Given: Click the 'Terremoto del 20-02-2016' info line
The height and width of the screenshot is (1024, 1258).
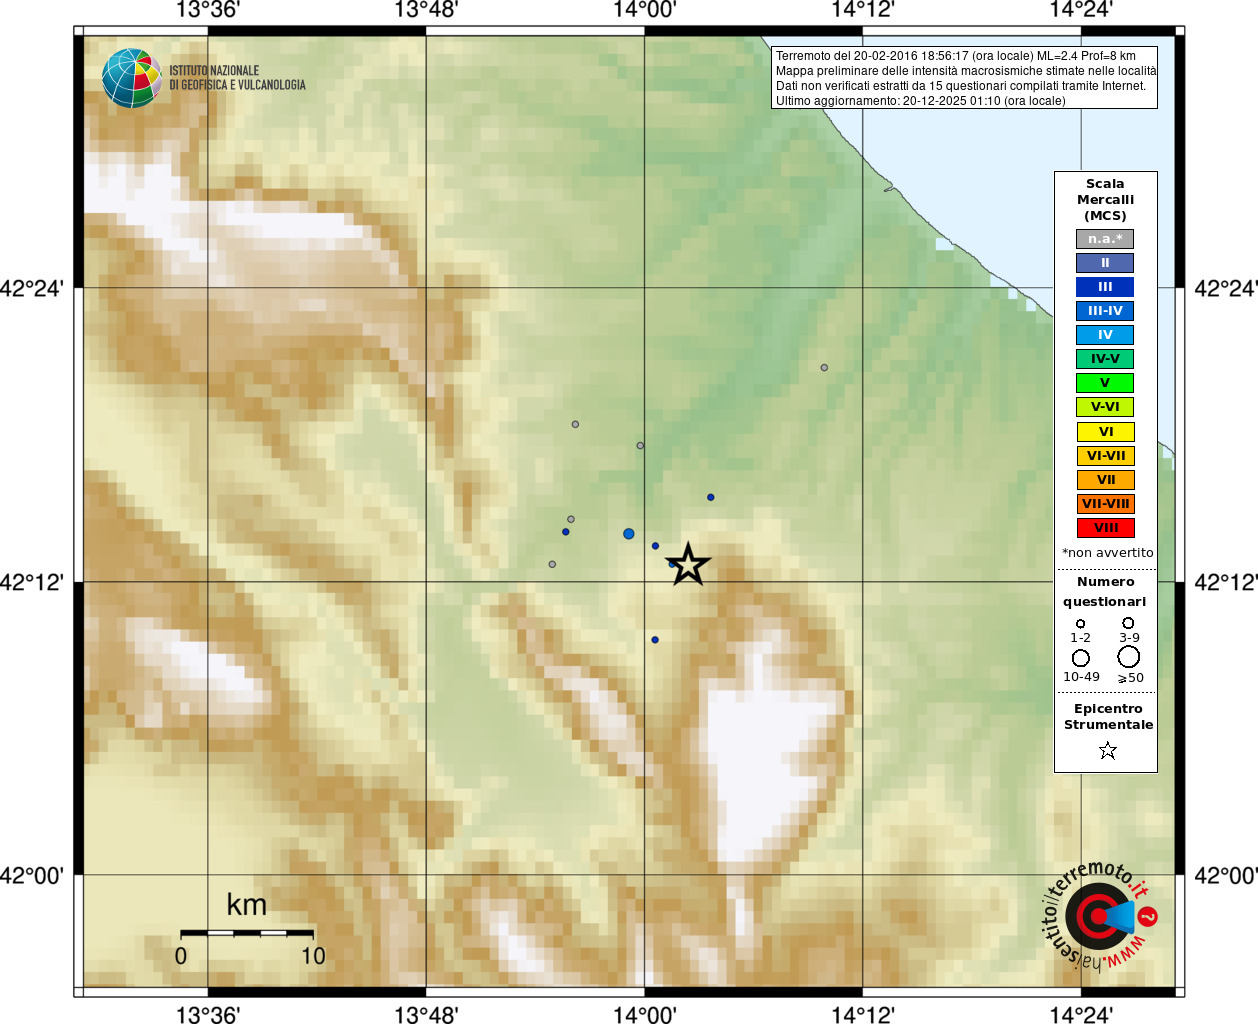Looking at the screenshot, I should pos(956,56).
